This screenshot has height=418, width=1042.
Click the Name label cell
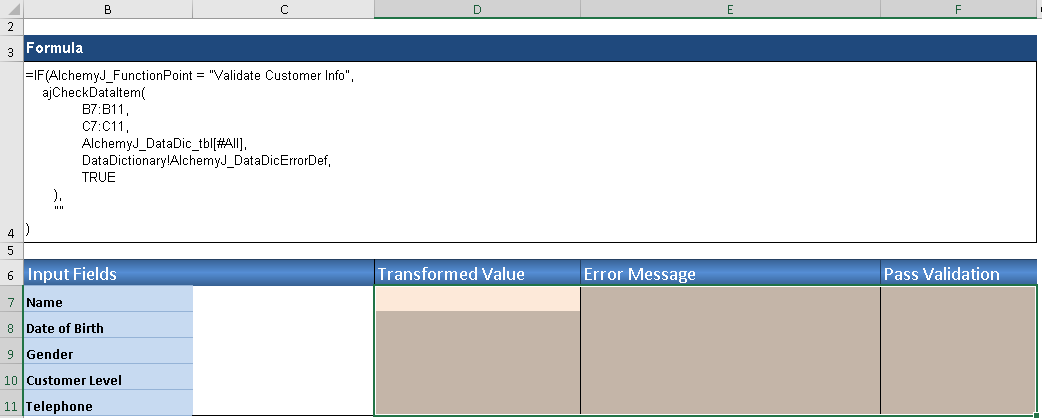point(108,301)
